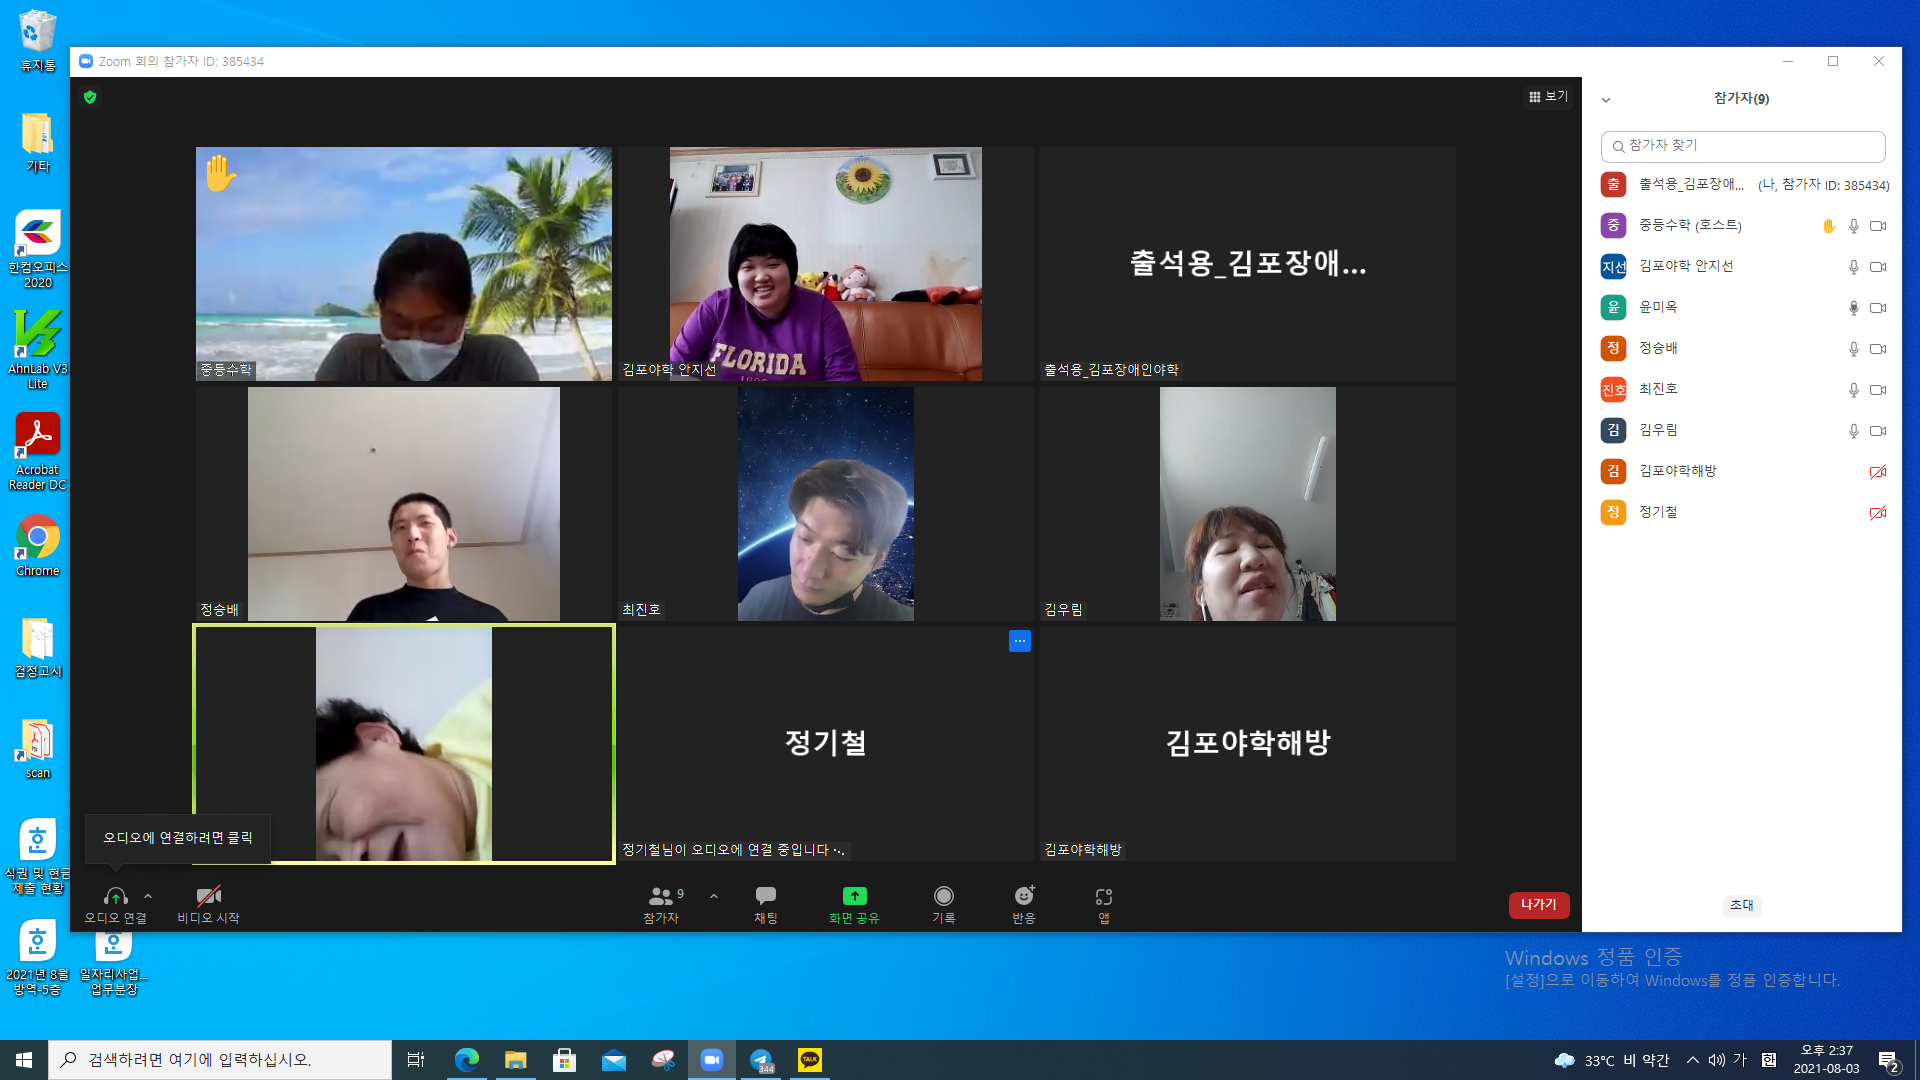
Task: Click the green encryption shield icon
Action: (x=90, y=97)
